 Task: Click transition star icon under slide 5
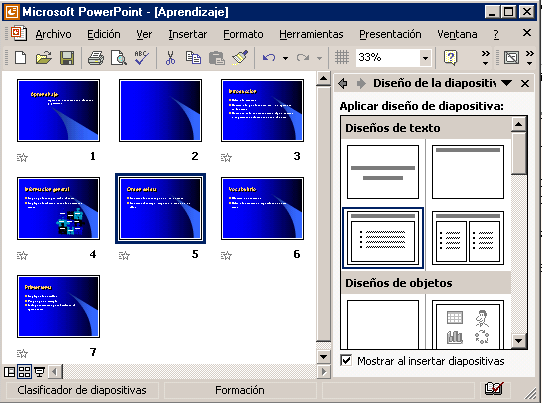124,256
